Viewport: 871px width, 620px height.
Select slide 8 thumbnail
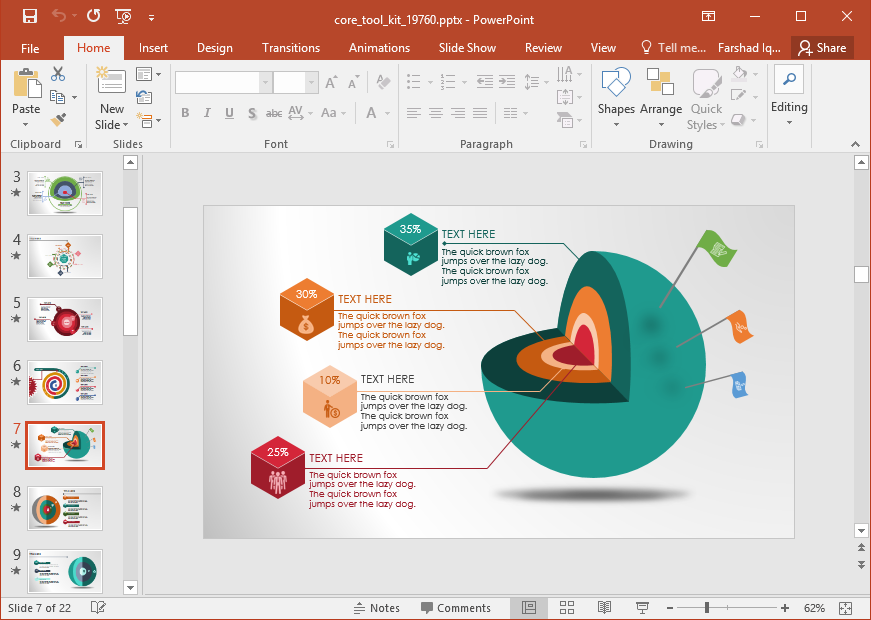coord(65,508)
